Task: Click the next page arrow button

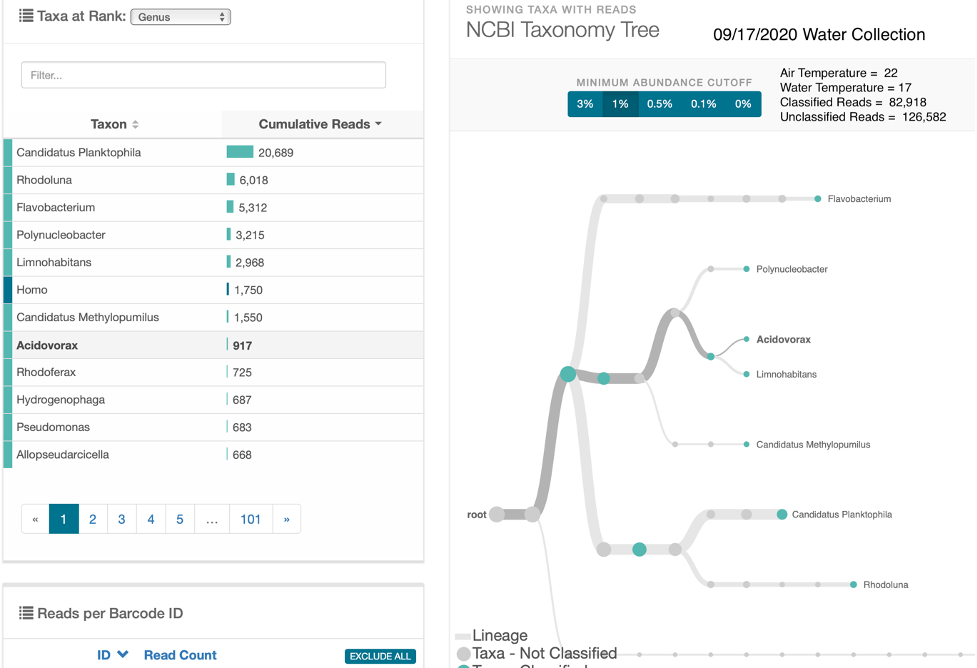Action: click(286, 519)
